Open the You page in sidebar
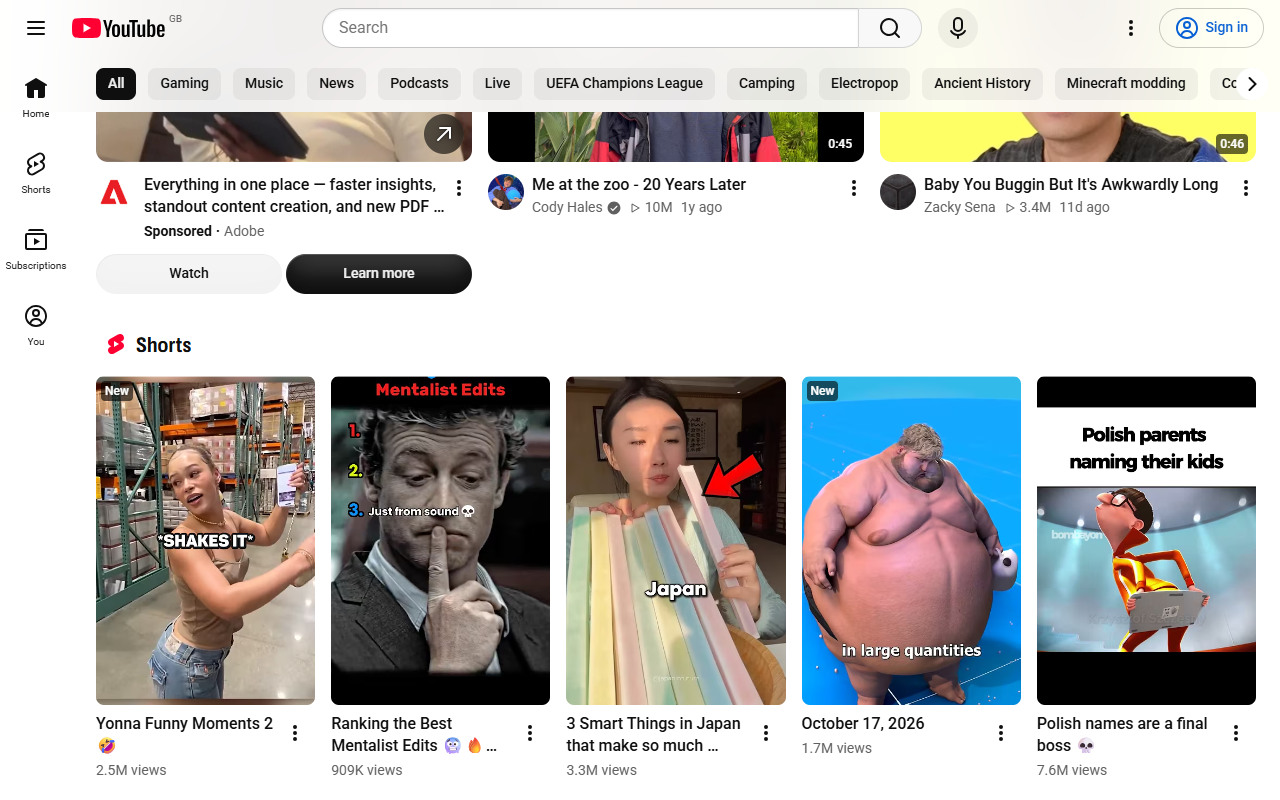 click(36, 326)
